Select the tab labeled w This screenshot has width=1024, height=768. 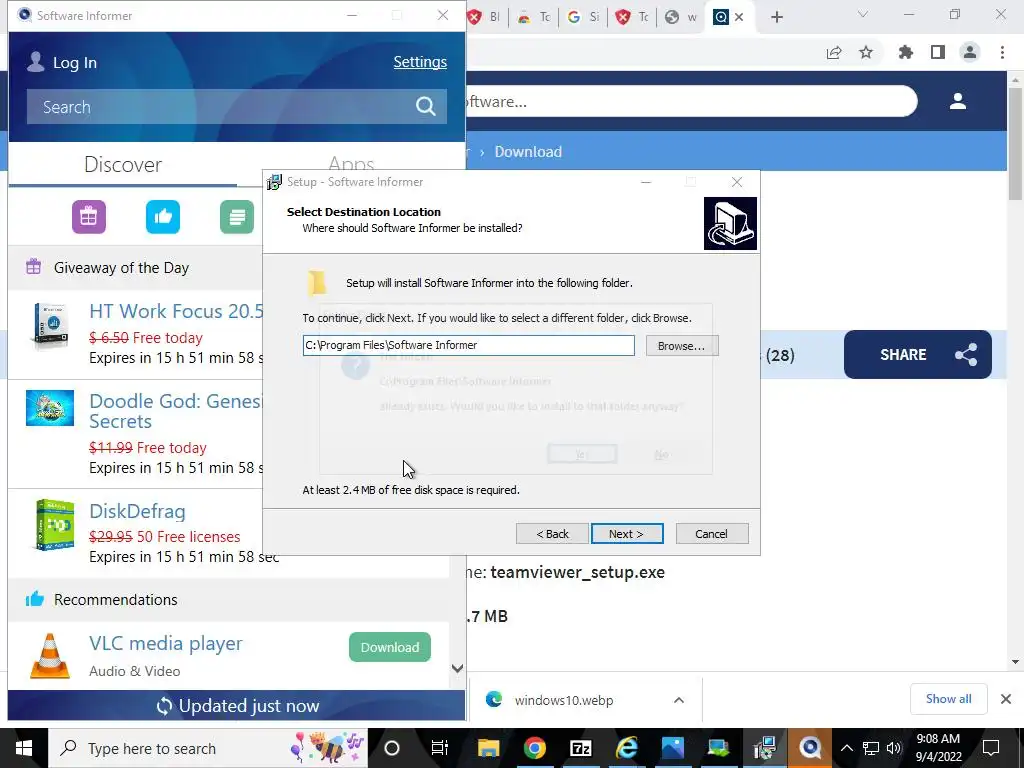(x=681, y=17)
